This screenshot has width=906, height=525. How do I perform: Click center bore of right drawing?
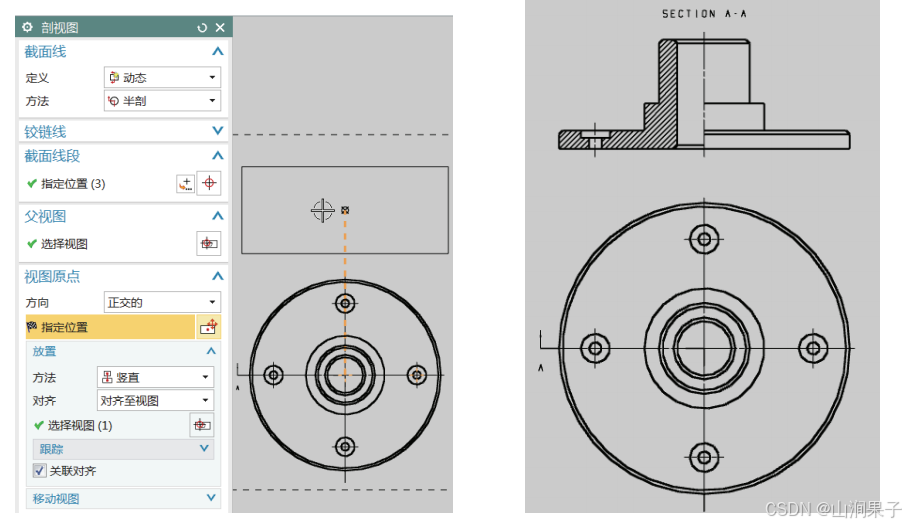[704, 348]
